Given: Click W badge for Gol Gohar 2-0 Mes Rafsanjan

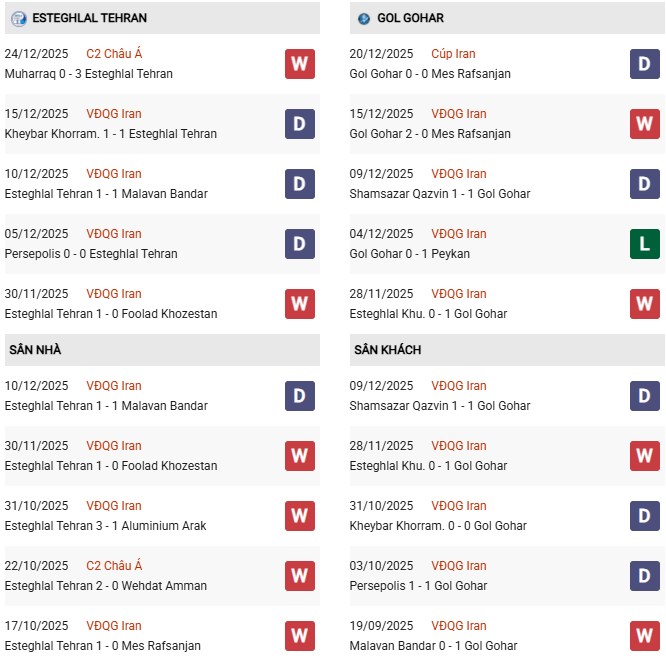Looking at the screenshot, I should click(x=644, y=124).
